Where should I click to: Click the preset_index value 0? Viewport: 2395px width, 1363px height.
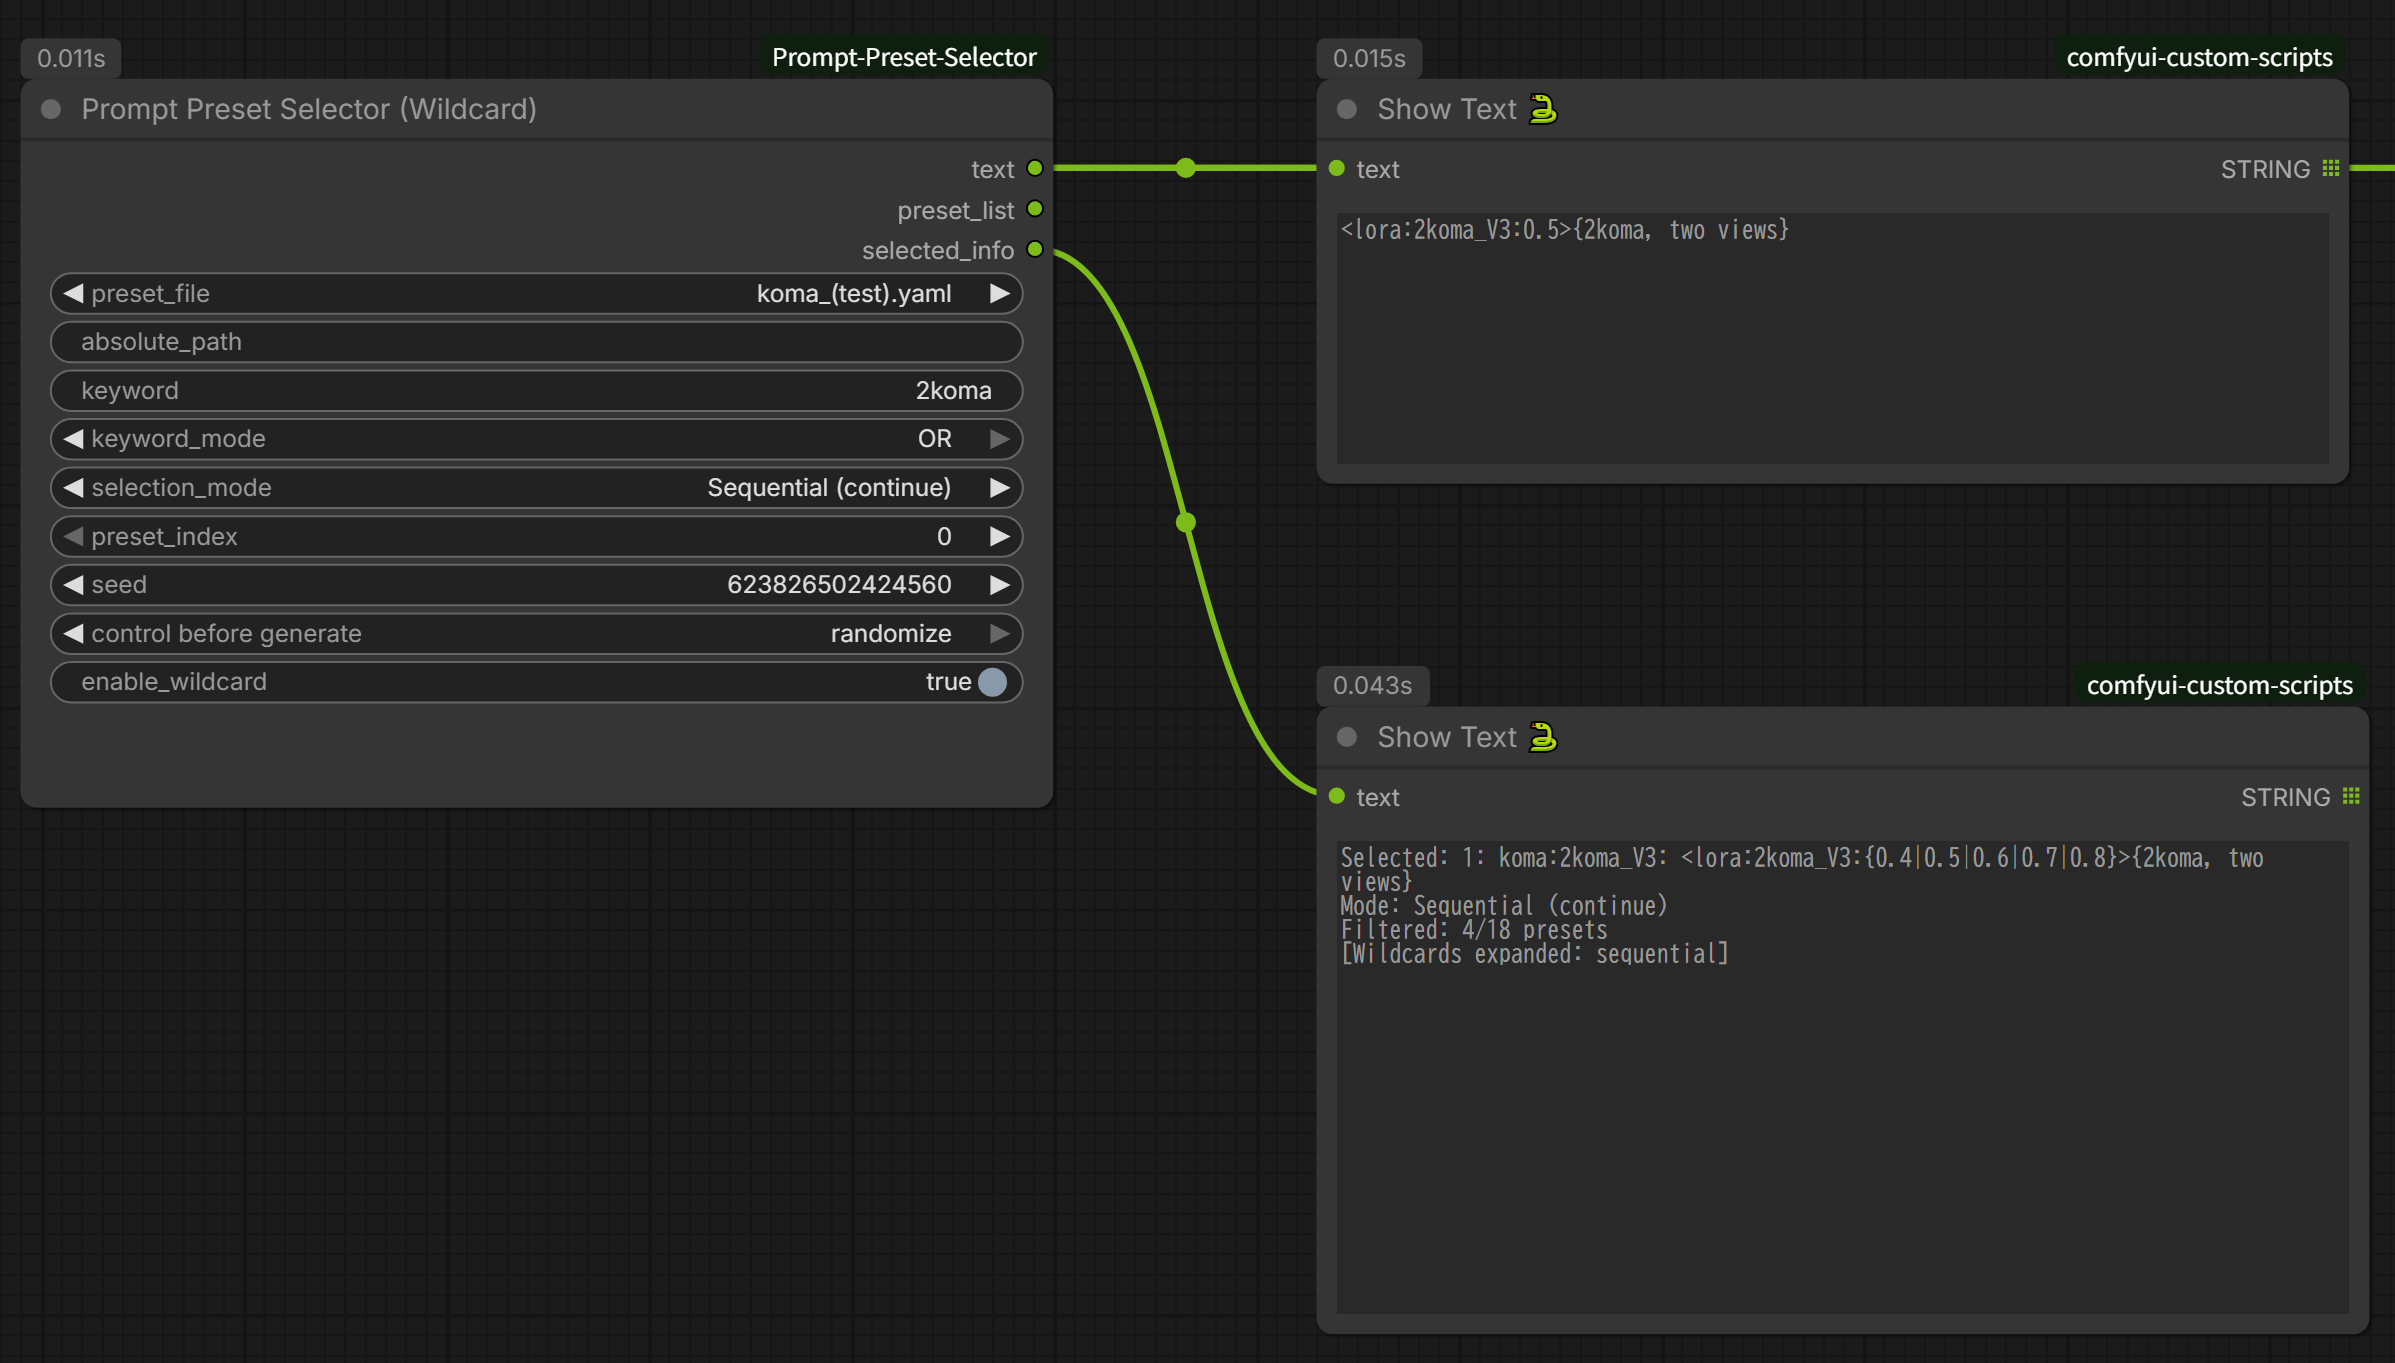[943, 536]
